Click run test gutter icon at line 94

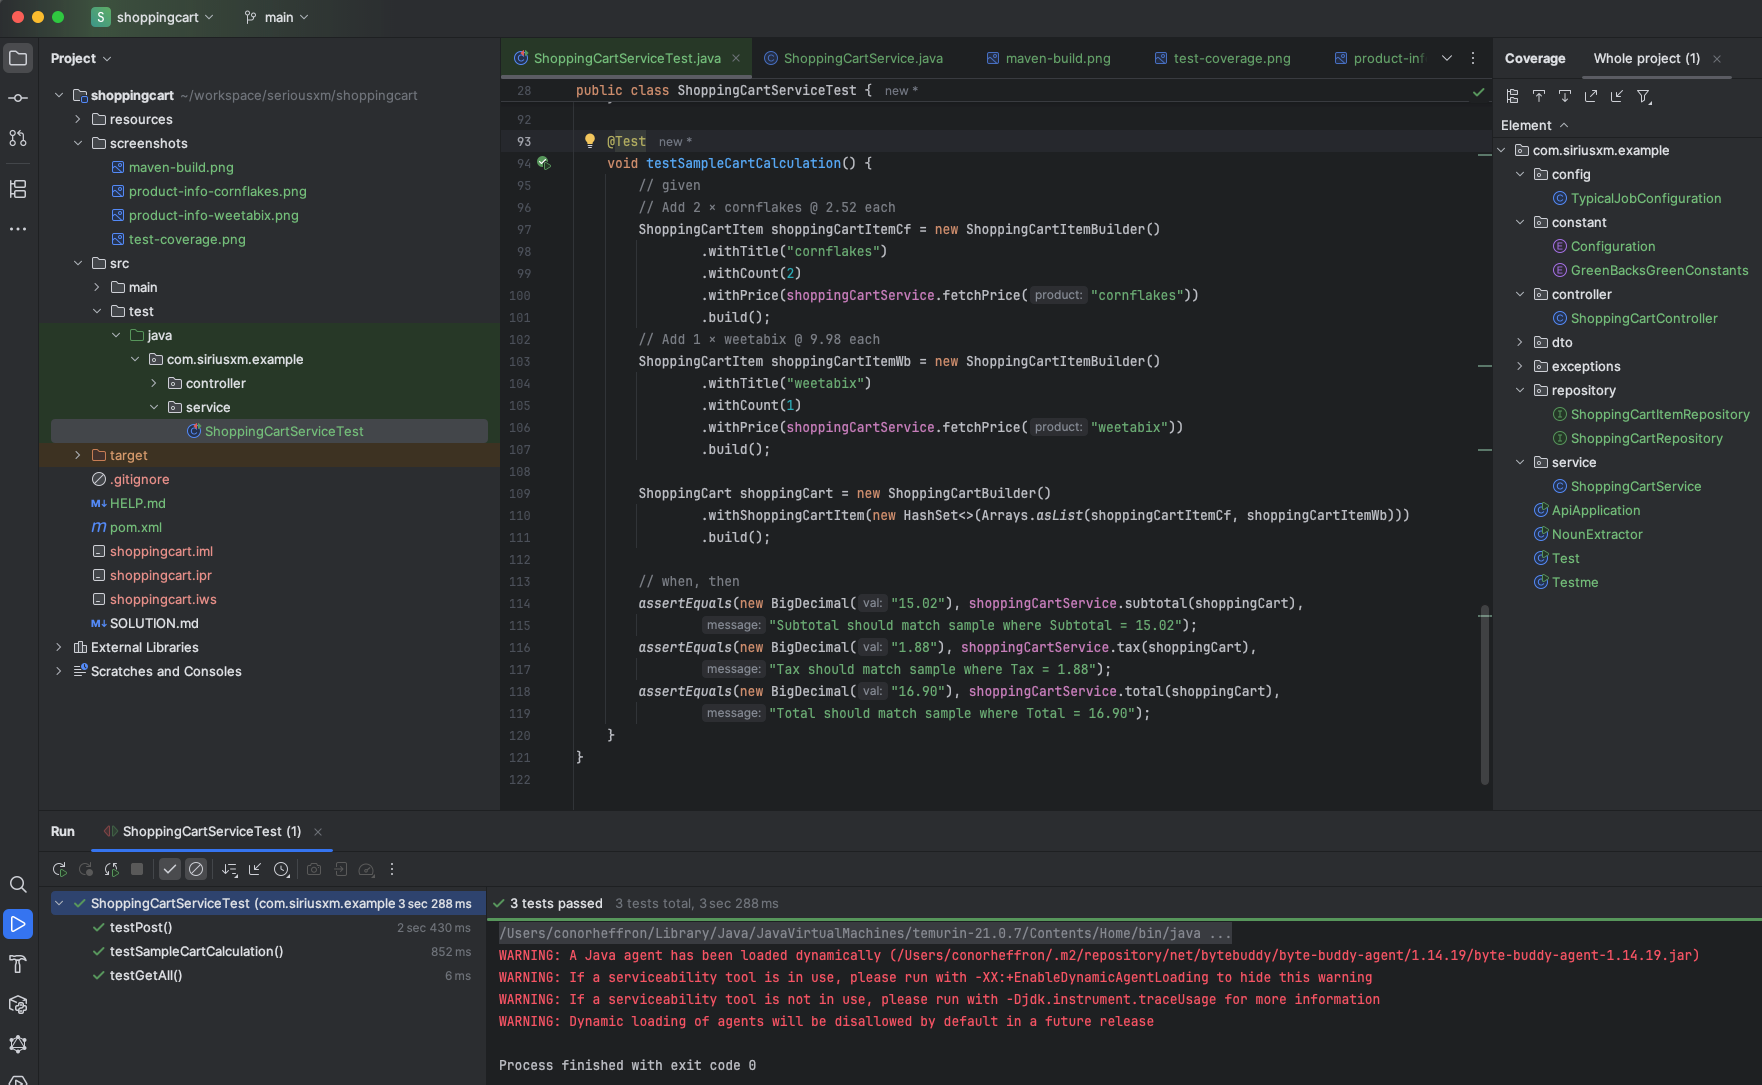(543, 162)
